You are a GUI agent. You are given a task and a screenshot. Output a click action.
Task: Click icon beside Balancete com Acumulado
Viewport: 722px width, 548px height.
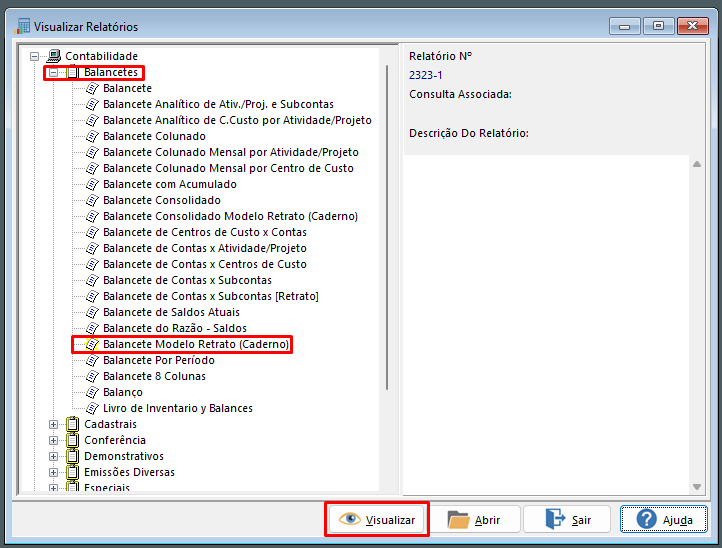[93, 184]
